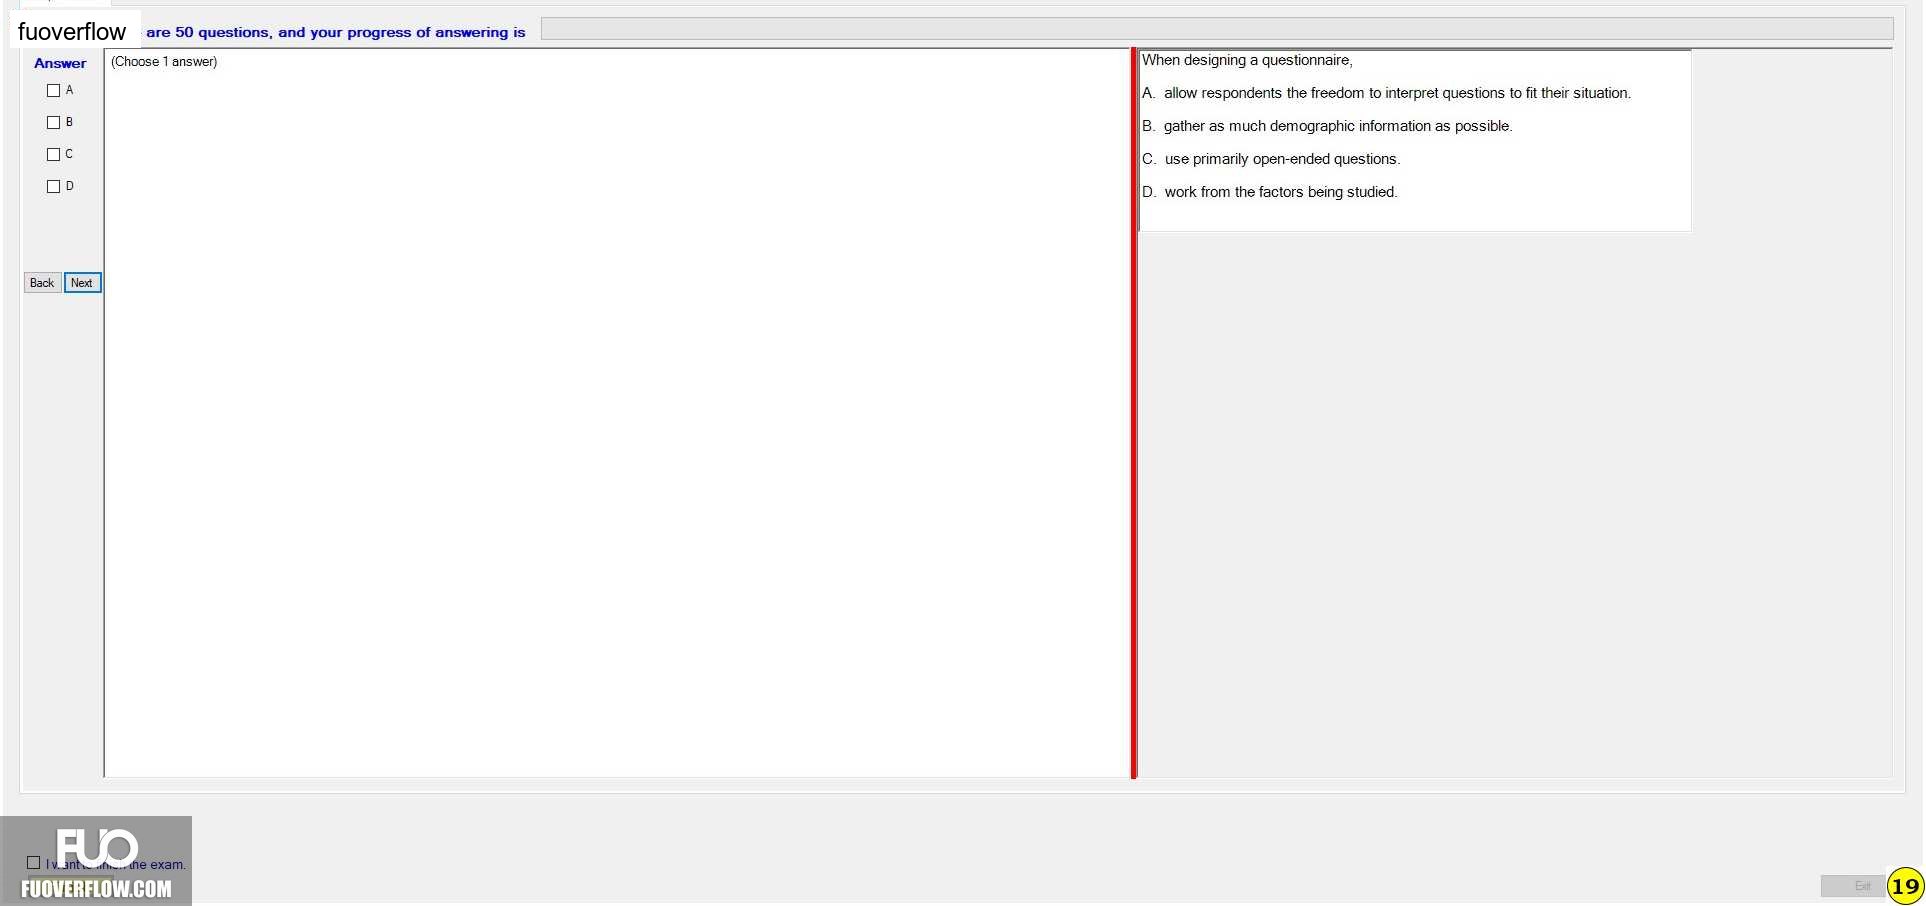Check answer option B checkbox

54,123
